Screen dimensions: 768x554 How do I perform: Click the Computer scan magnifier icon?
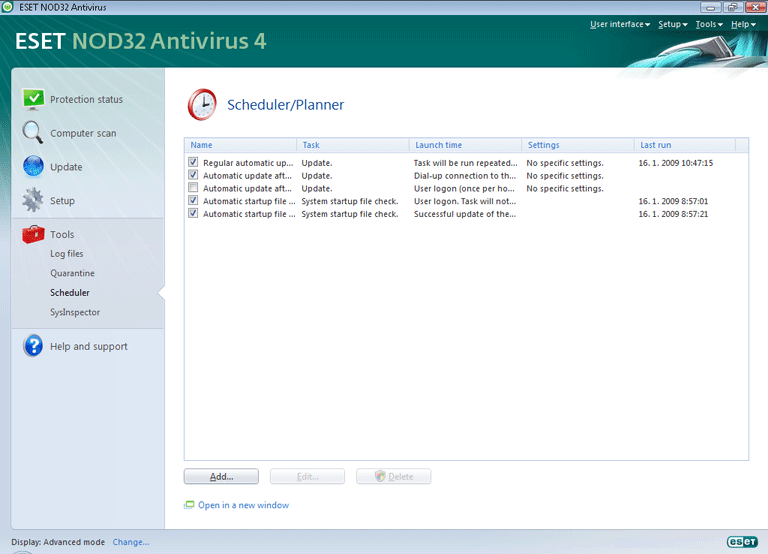point(33,133)
